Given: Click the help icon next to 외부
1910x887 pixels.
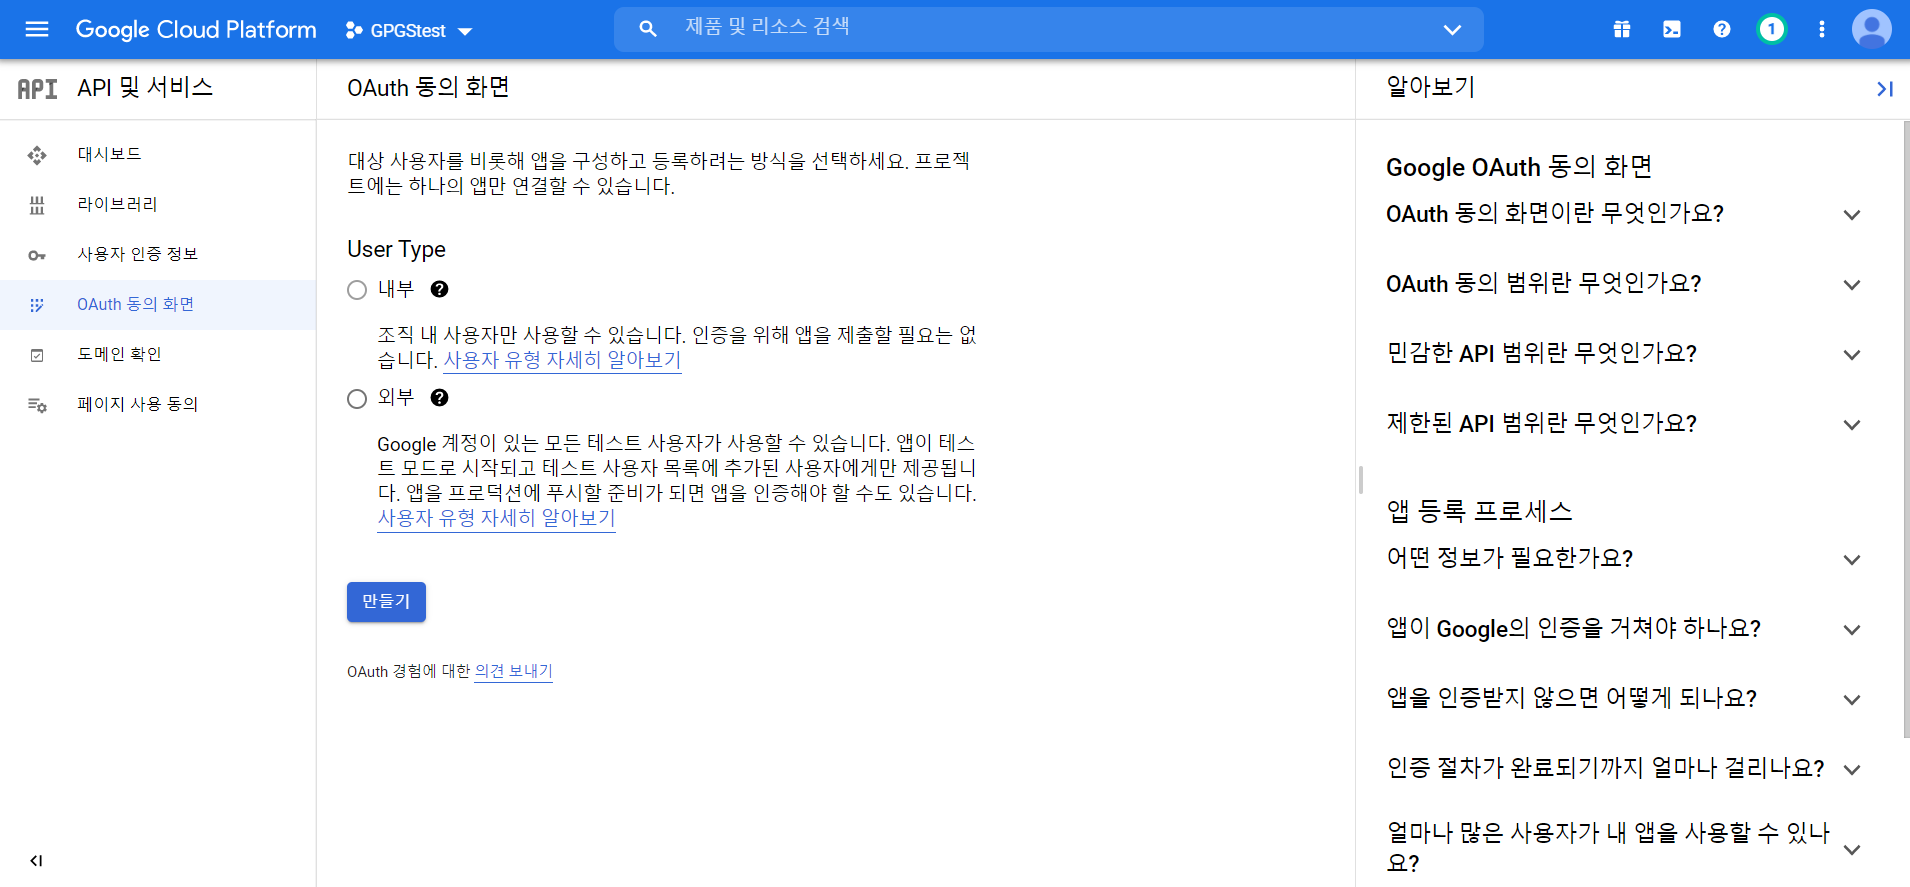Looking at the screenshot, I should point(439,398).
